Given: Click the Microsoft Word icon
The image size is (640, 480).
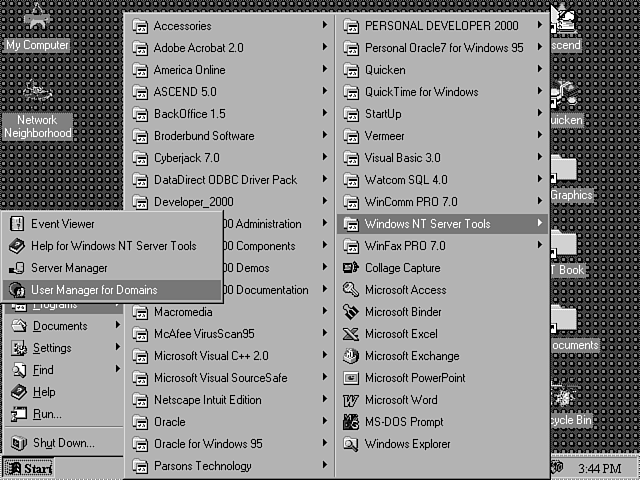Looking at the screenshot, I should [350, 400].
